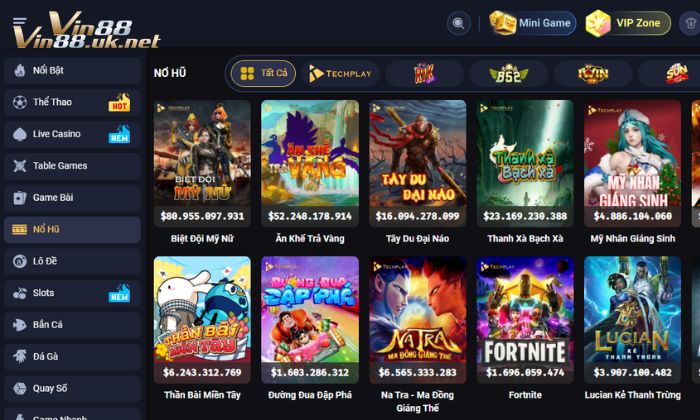Select the RIK provider logo
This screenshot has height=420, width=700.
pyautogui.click(x=424, y=74)
